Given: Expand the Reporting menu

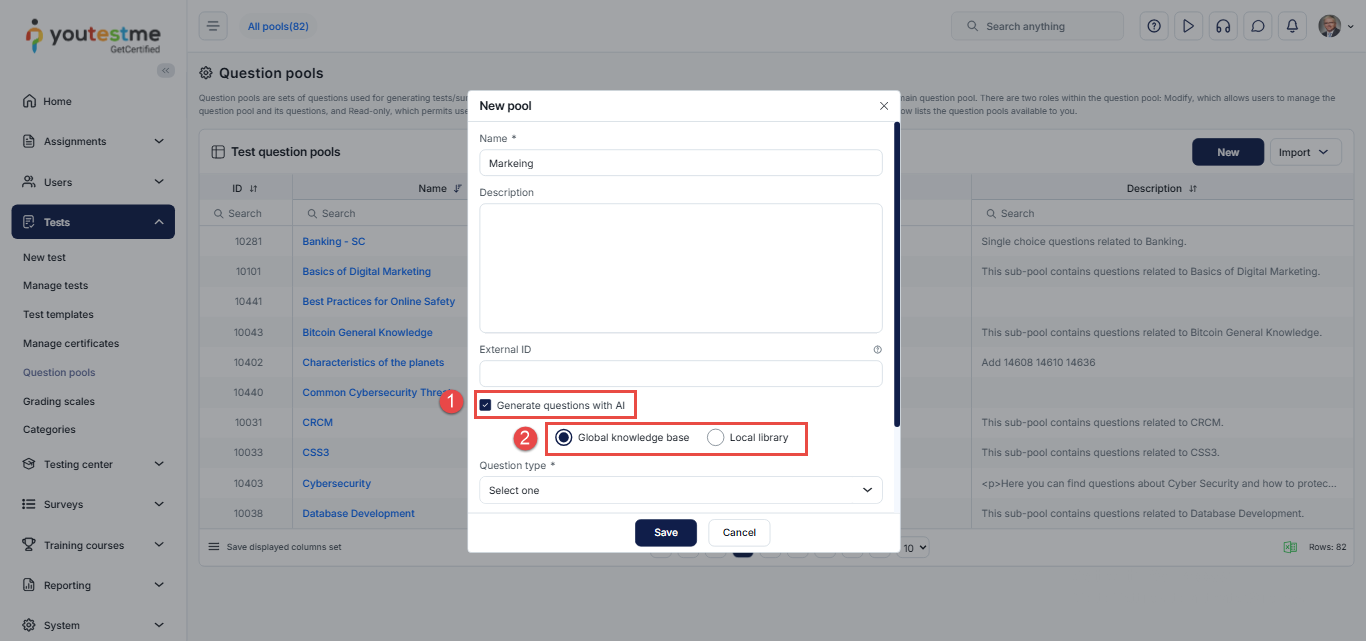Looking at the screenshot, I should pos(93,585).
